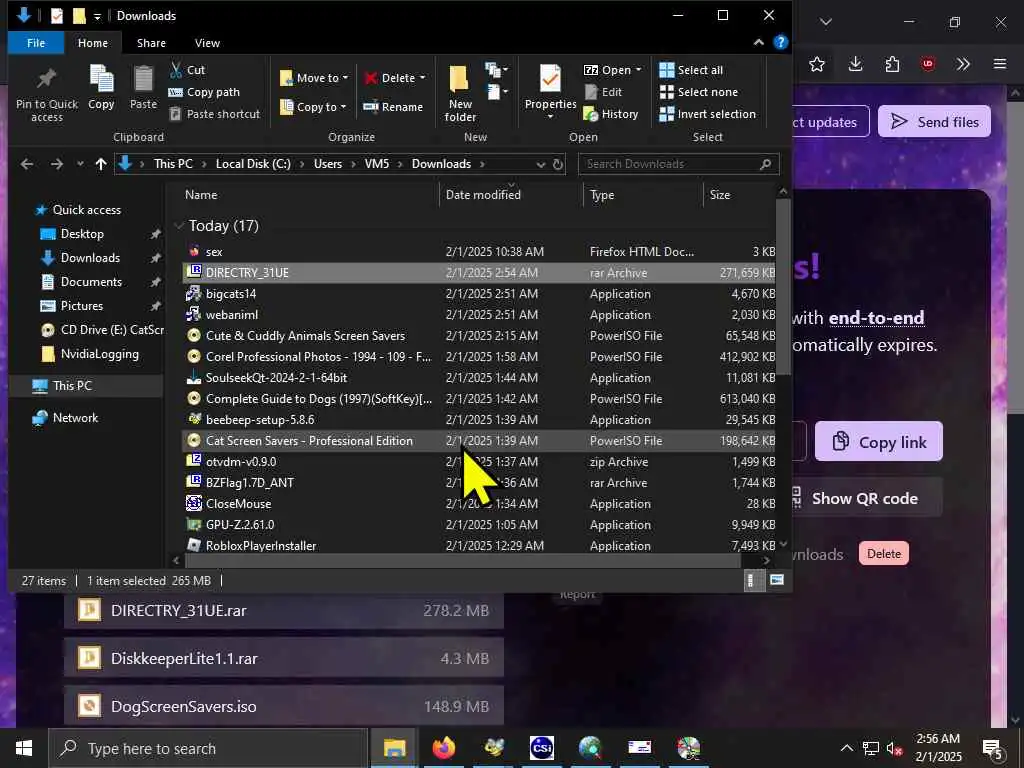The height and width of the screenshot is (768, 1024).
Task: Click the Copy link button
Action: [x=879, y=441]
